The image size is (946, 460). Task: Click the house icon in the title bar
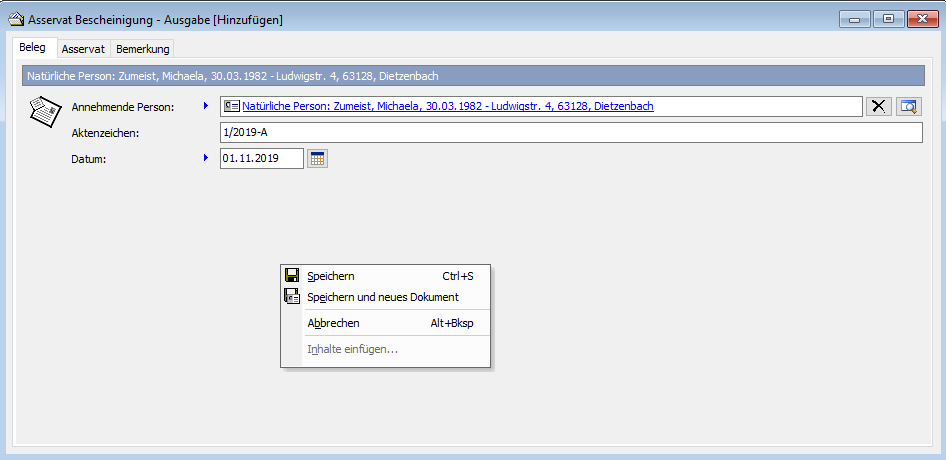point(16,19)
